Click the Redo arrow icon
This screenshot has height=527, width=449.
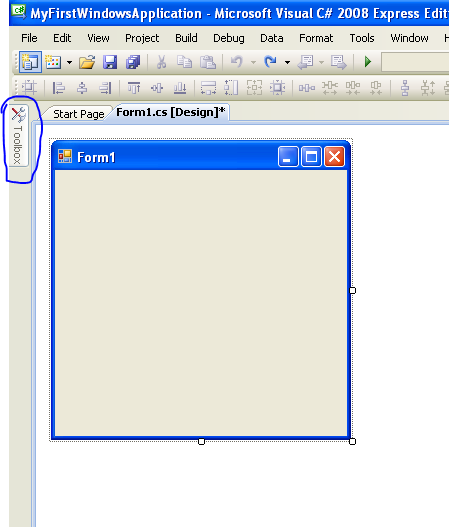[x=271, y=62]
